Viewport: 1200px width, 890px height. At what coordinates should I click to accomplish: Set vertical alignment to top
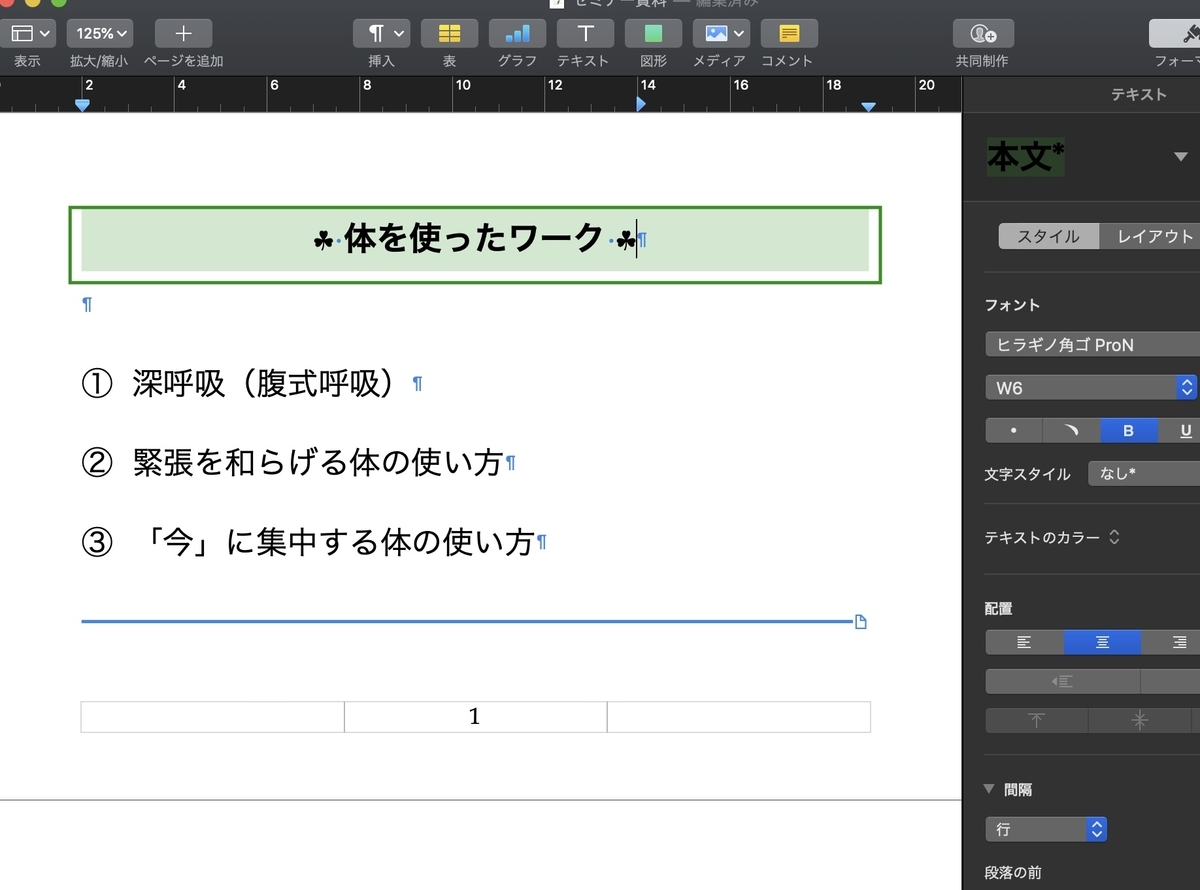click(1037, 720)
